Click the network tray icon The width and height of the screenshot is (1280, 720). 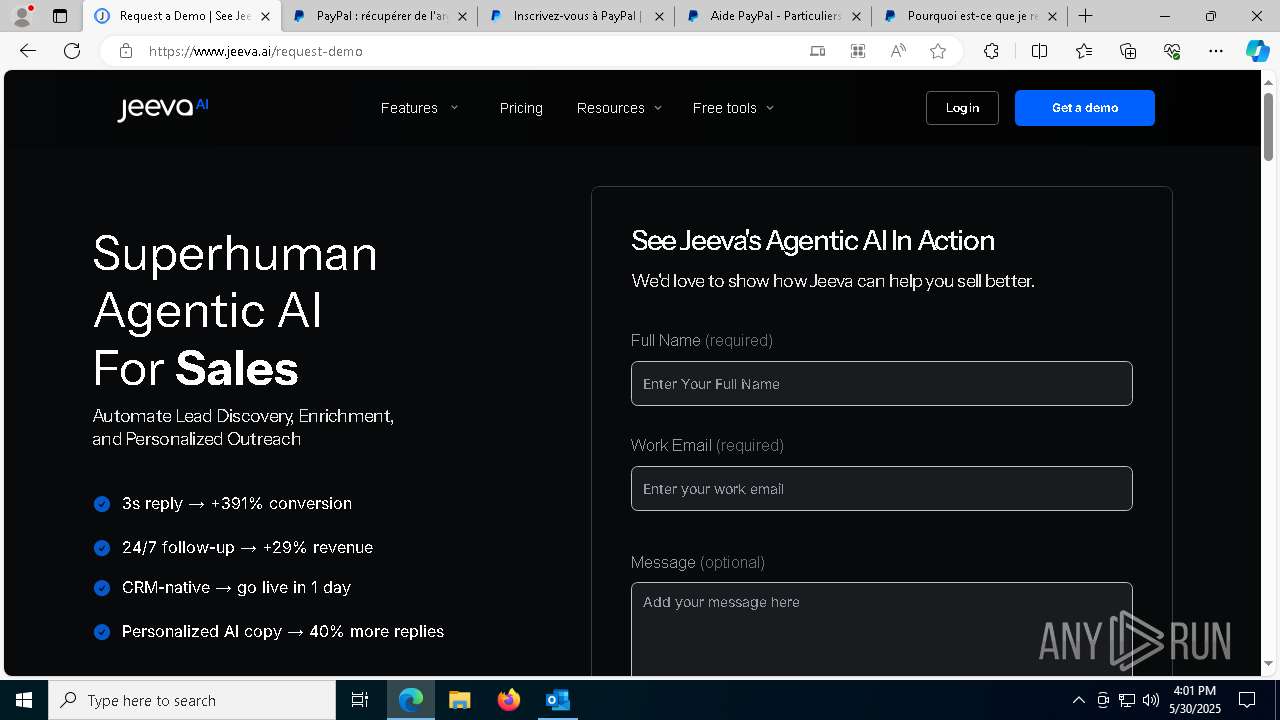1127,700
